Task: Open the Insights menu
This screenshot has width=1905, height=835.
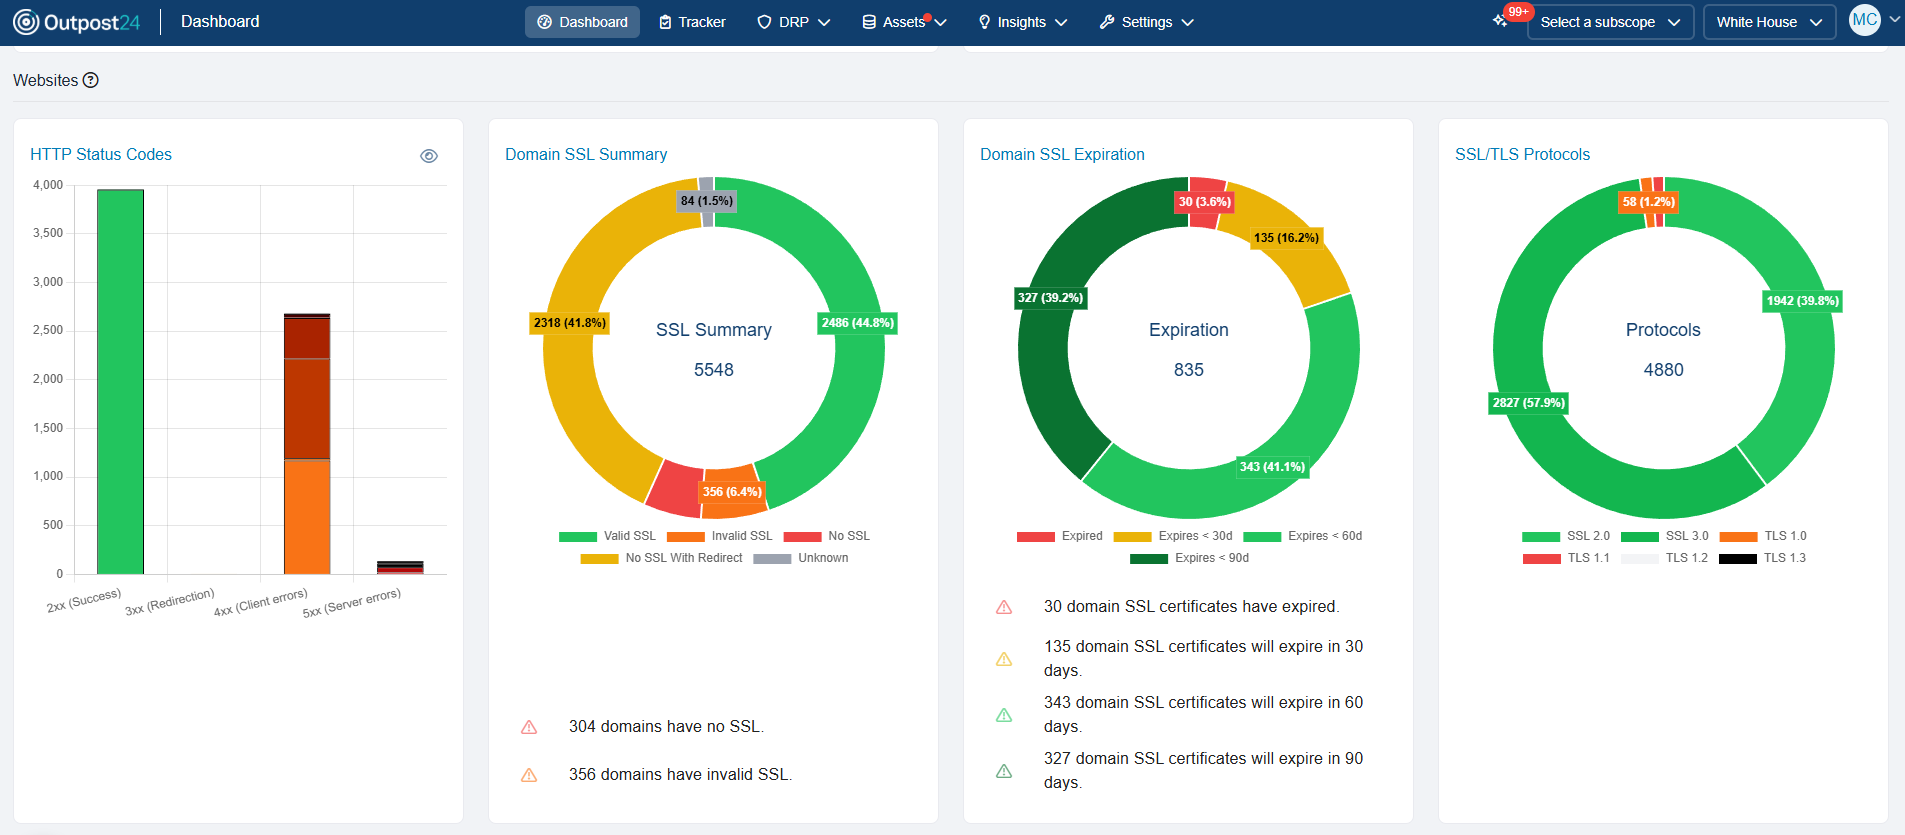Action: coord(1022,22)
